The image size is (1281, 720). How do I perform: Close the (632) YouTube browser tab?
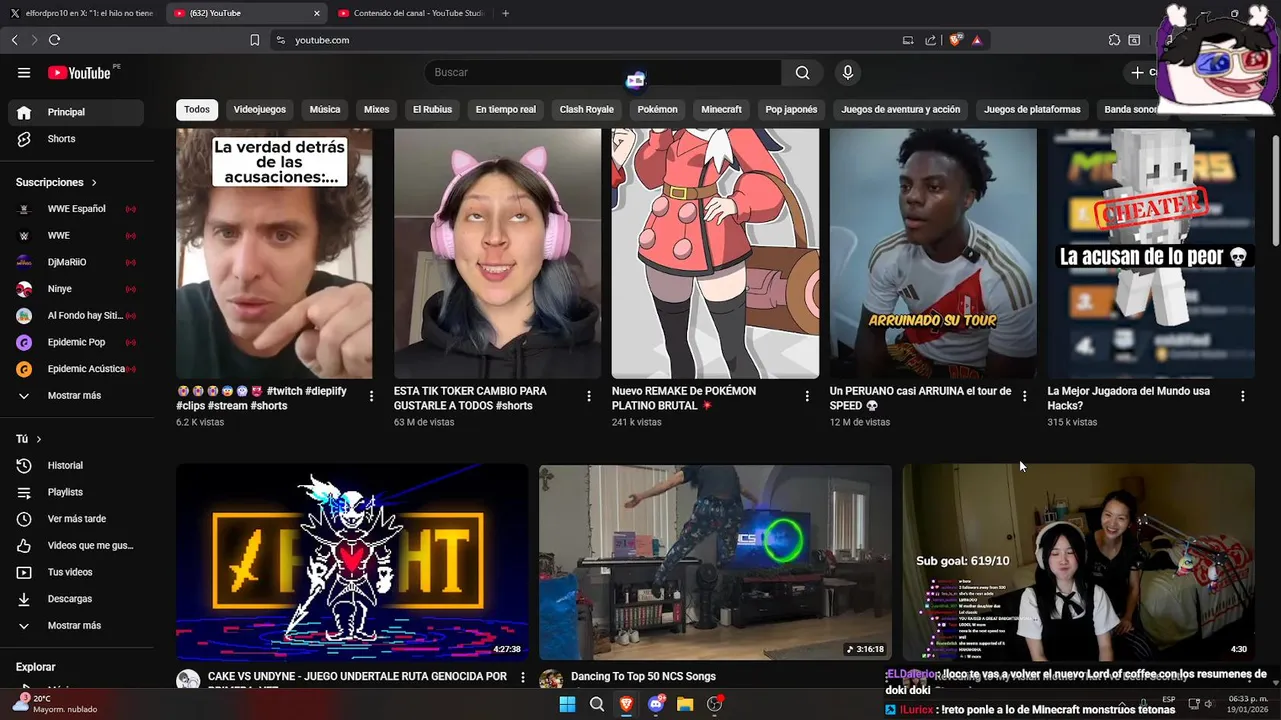[x=317, y=13]
